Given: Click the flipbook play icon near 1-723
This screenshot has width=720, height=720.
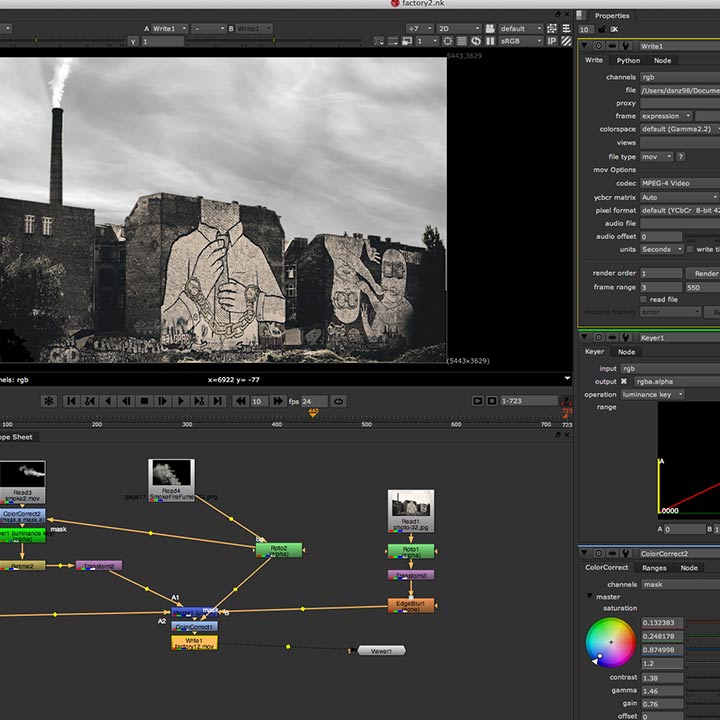Looking at the screenshot, I should coord(478,401).
